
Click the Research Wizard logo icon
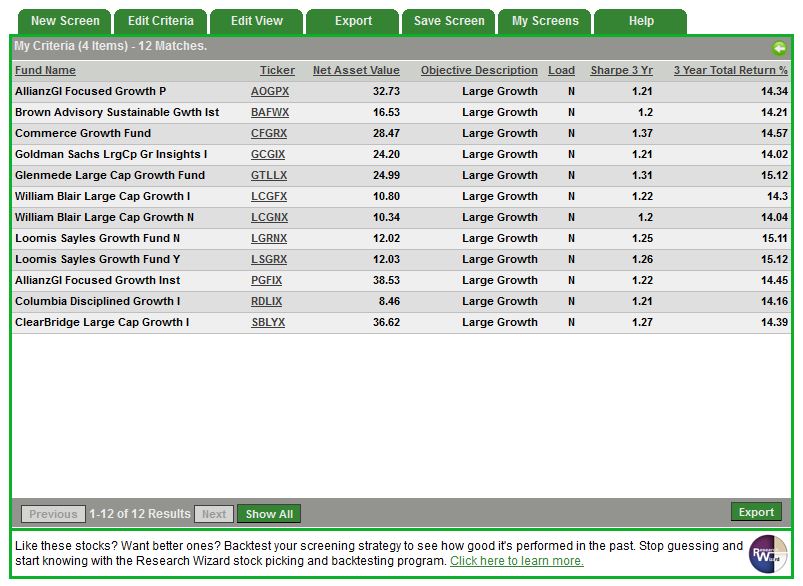[x=768, y=554]
